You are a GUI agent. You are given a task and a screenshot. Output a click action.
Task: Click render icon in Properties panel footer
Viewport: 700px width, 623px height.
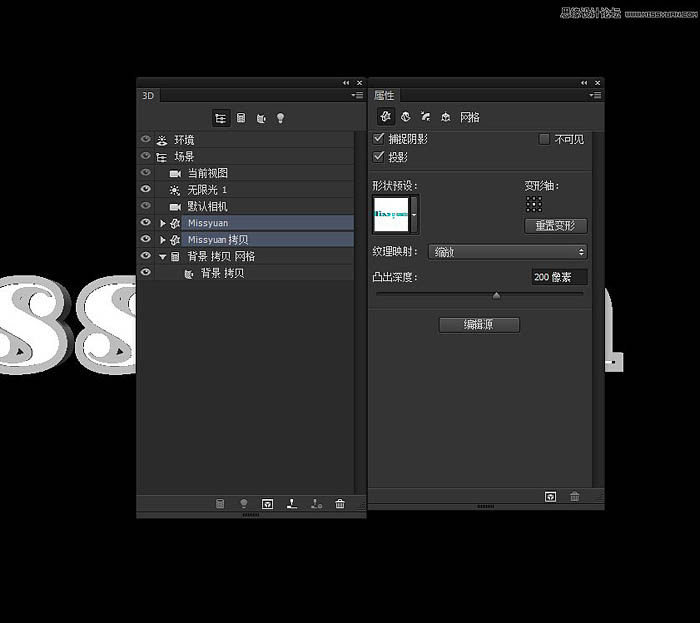coord(550,496)
